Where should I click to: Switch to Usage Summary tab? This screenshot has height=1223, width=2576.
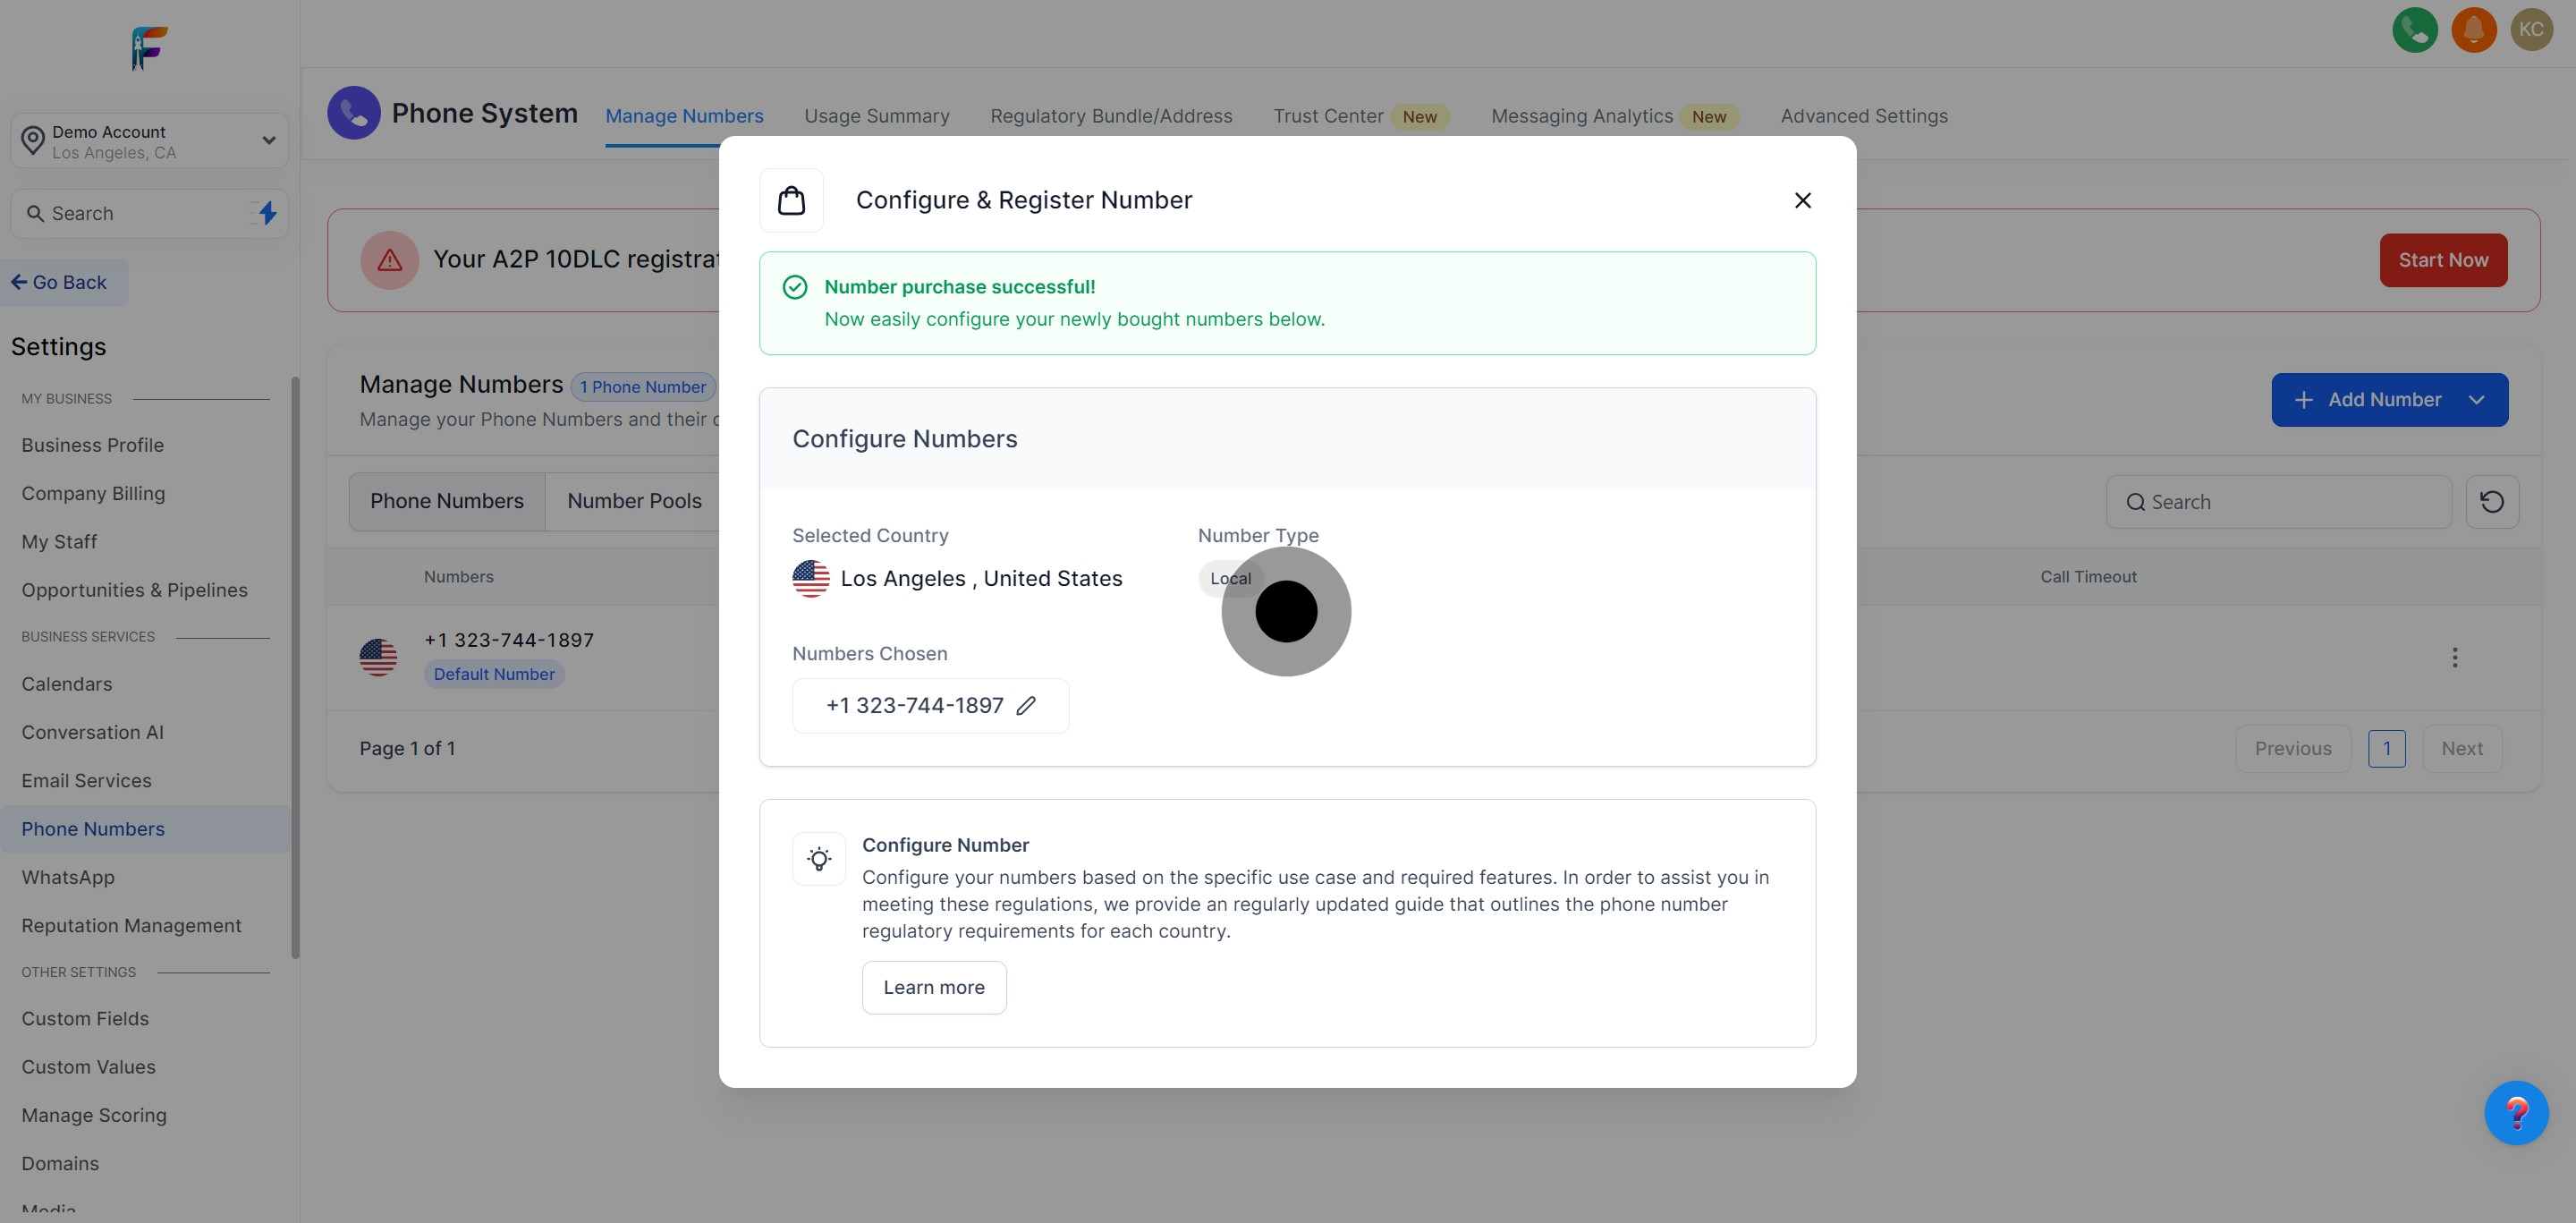876,116
